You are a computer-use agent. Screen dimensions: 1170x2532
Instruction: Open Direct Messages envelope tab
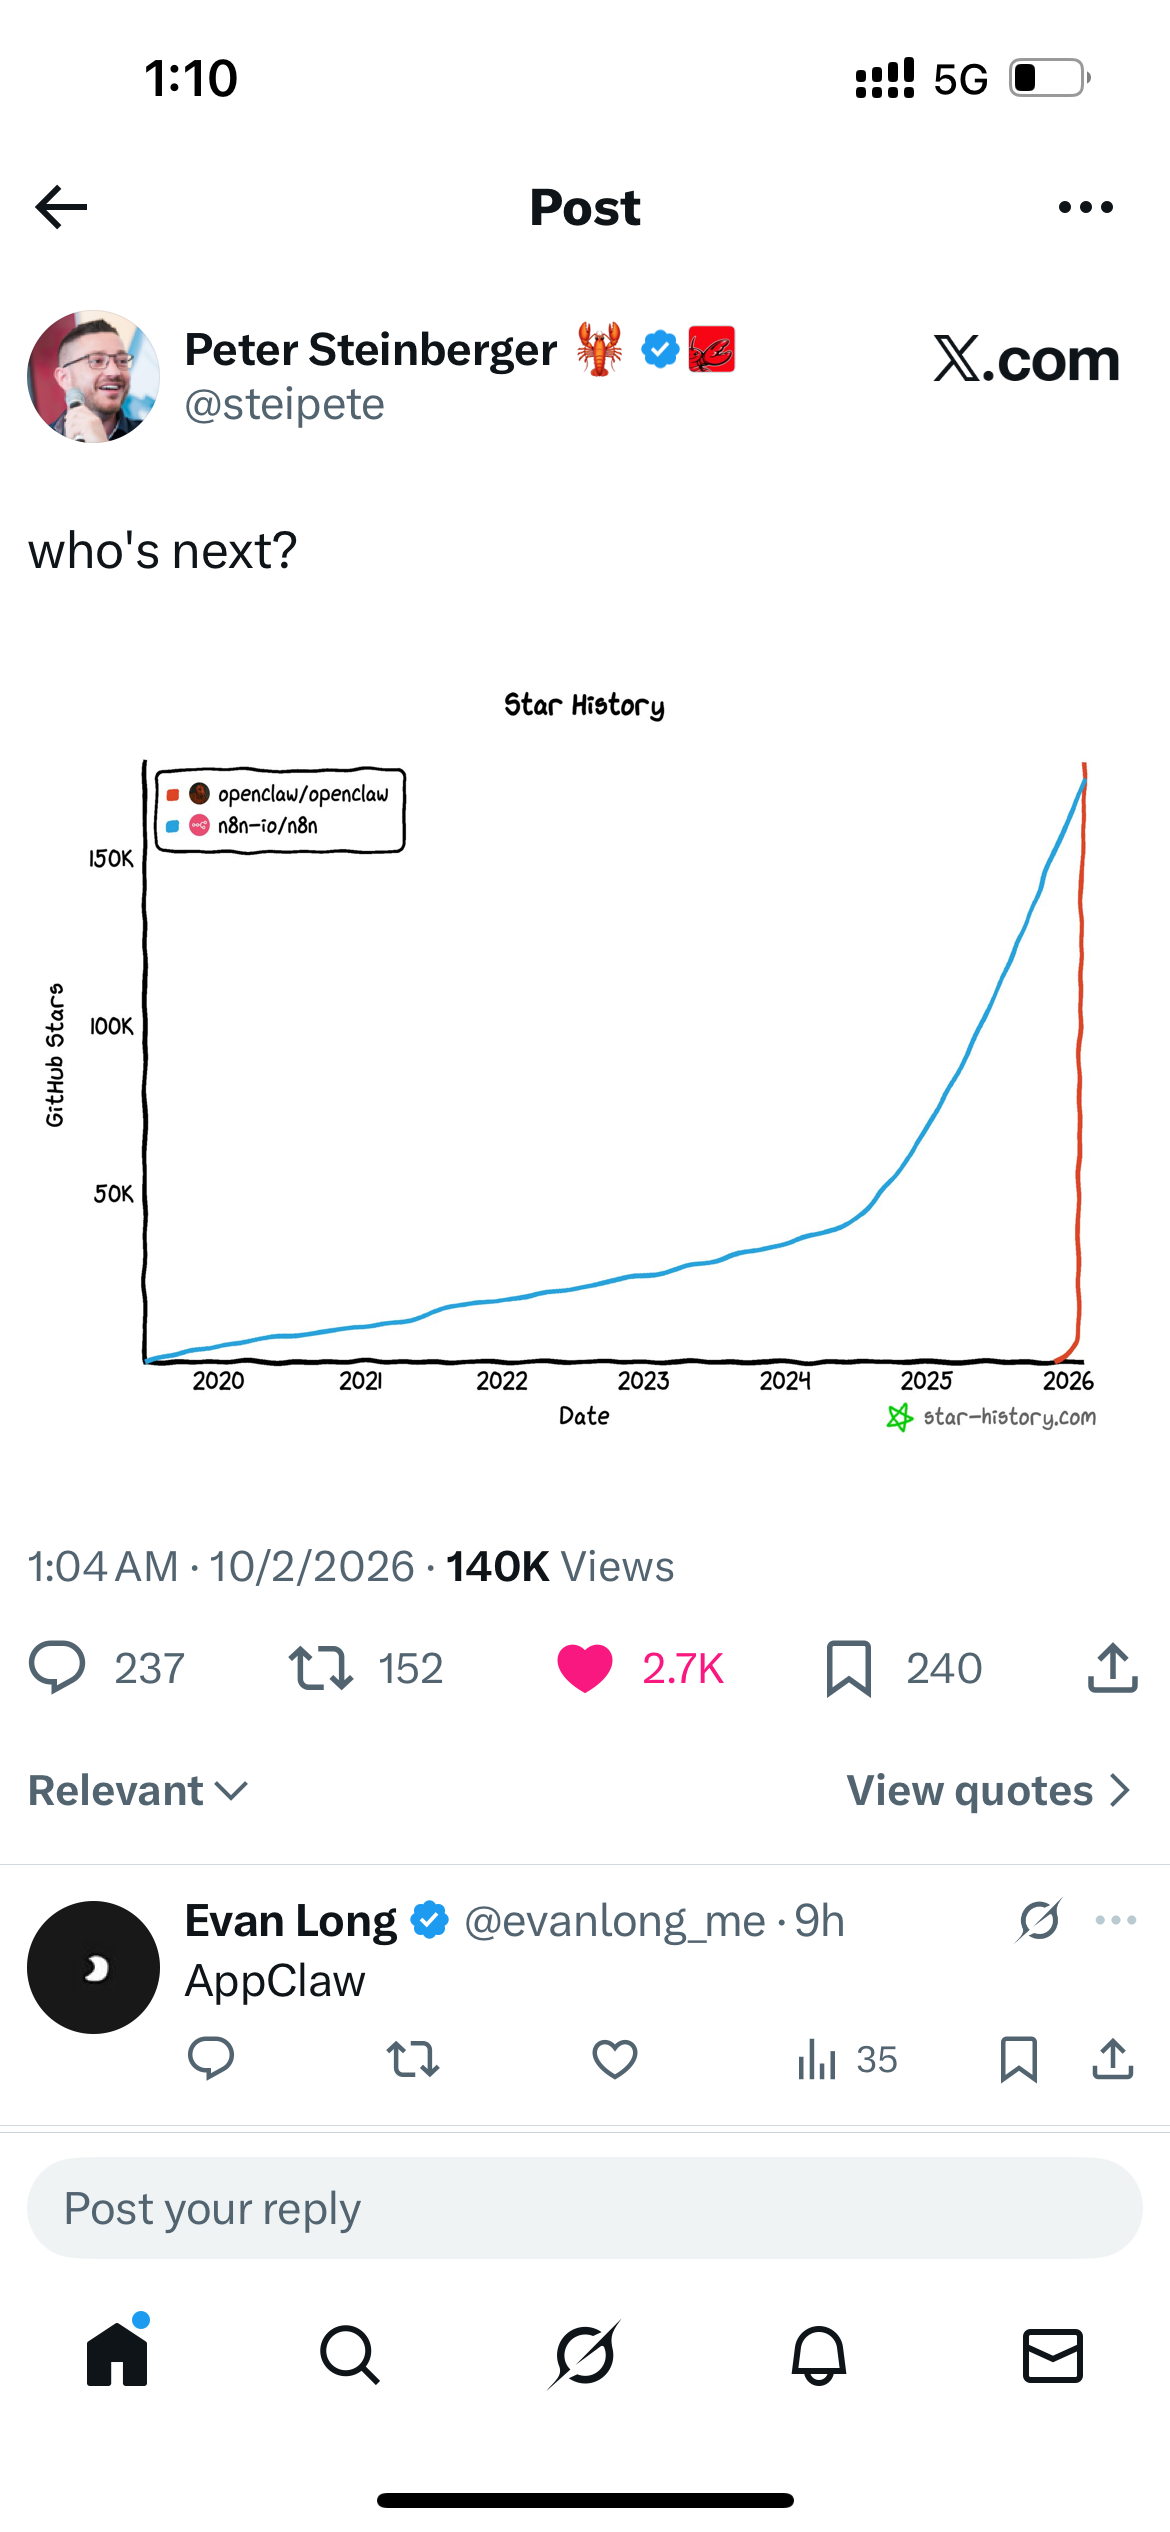pyautogui.click(x=1053, y=2355)
